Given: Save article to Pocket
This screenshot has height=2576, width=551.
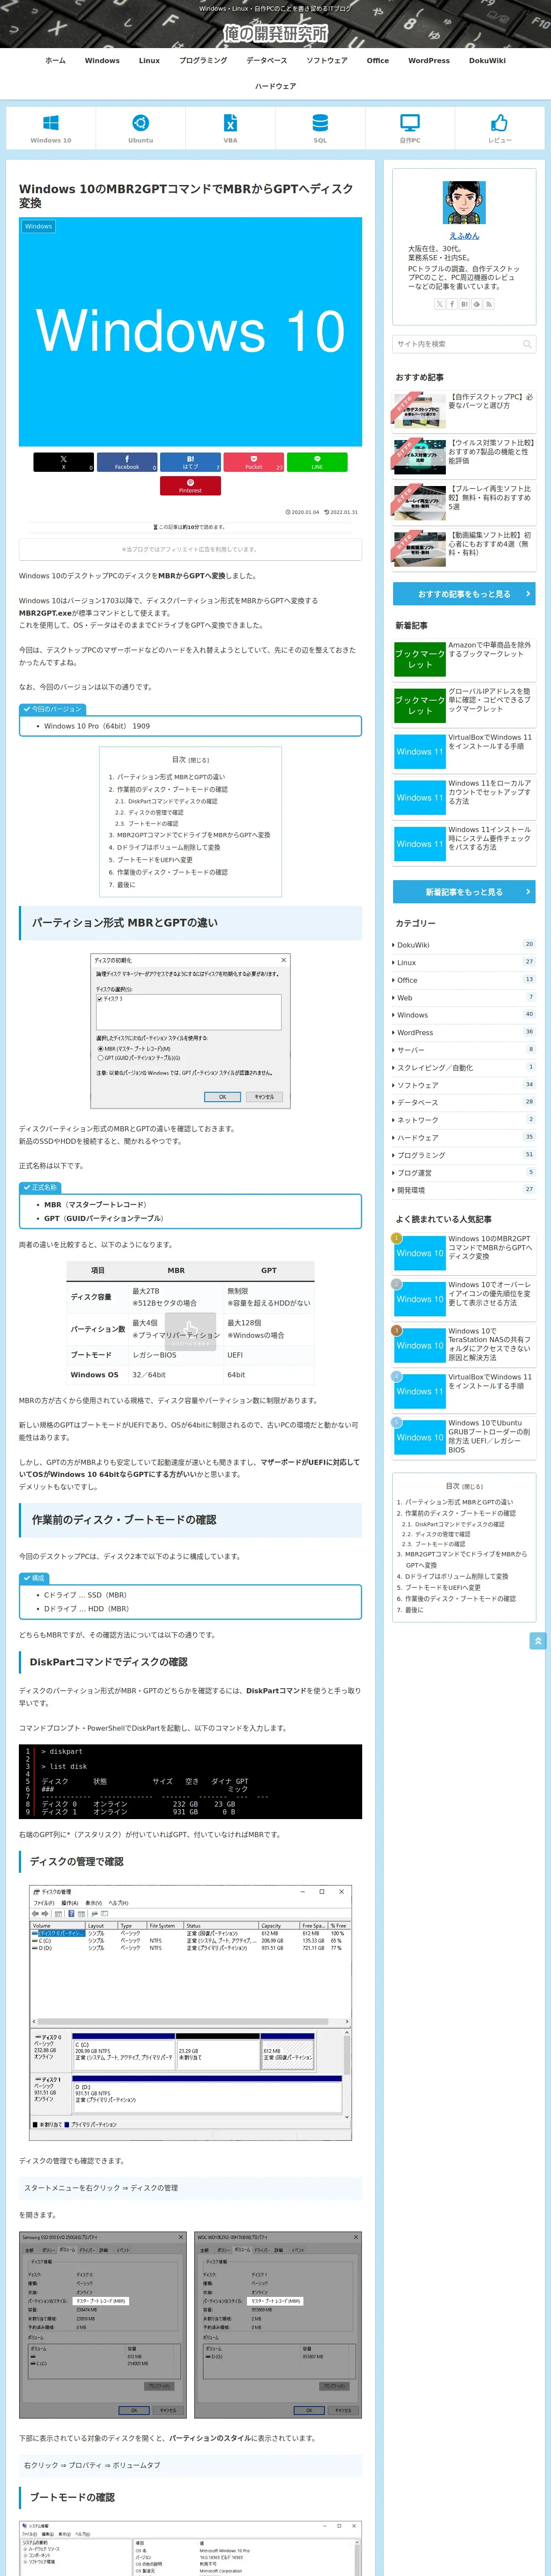Looking at the screenshot, I should [x=253, y=462].
